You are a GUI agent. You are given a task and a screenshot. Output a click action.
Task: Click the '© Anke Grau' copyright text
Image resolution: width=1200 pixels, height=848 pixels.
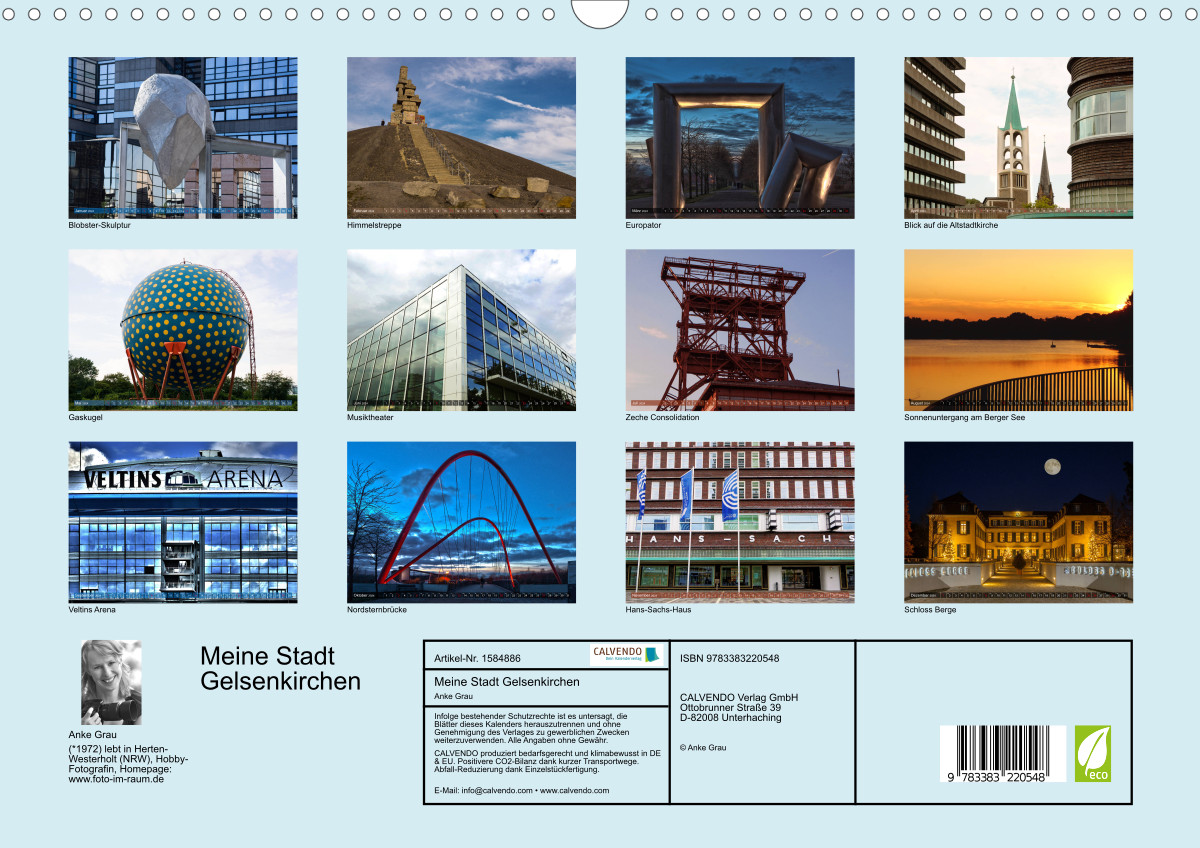(703, 747)
